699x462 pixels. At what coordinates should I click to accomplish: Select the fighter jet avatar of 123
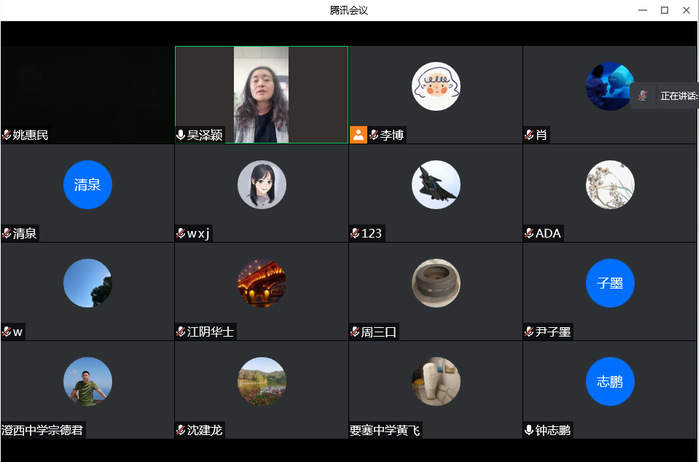435,185
